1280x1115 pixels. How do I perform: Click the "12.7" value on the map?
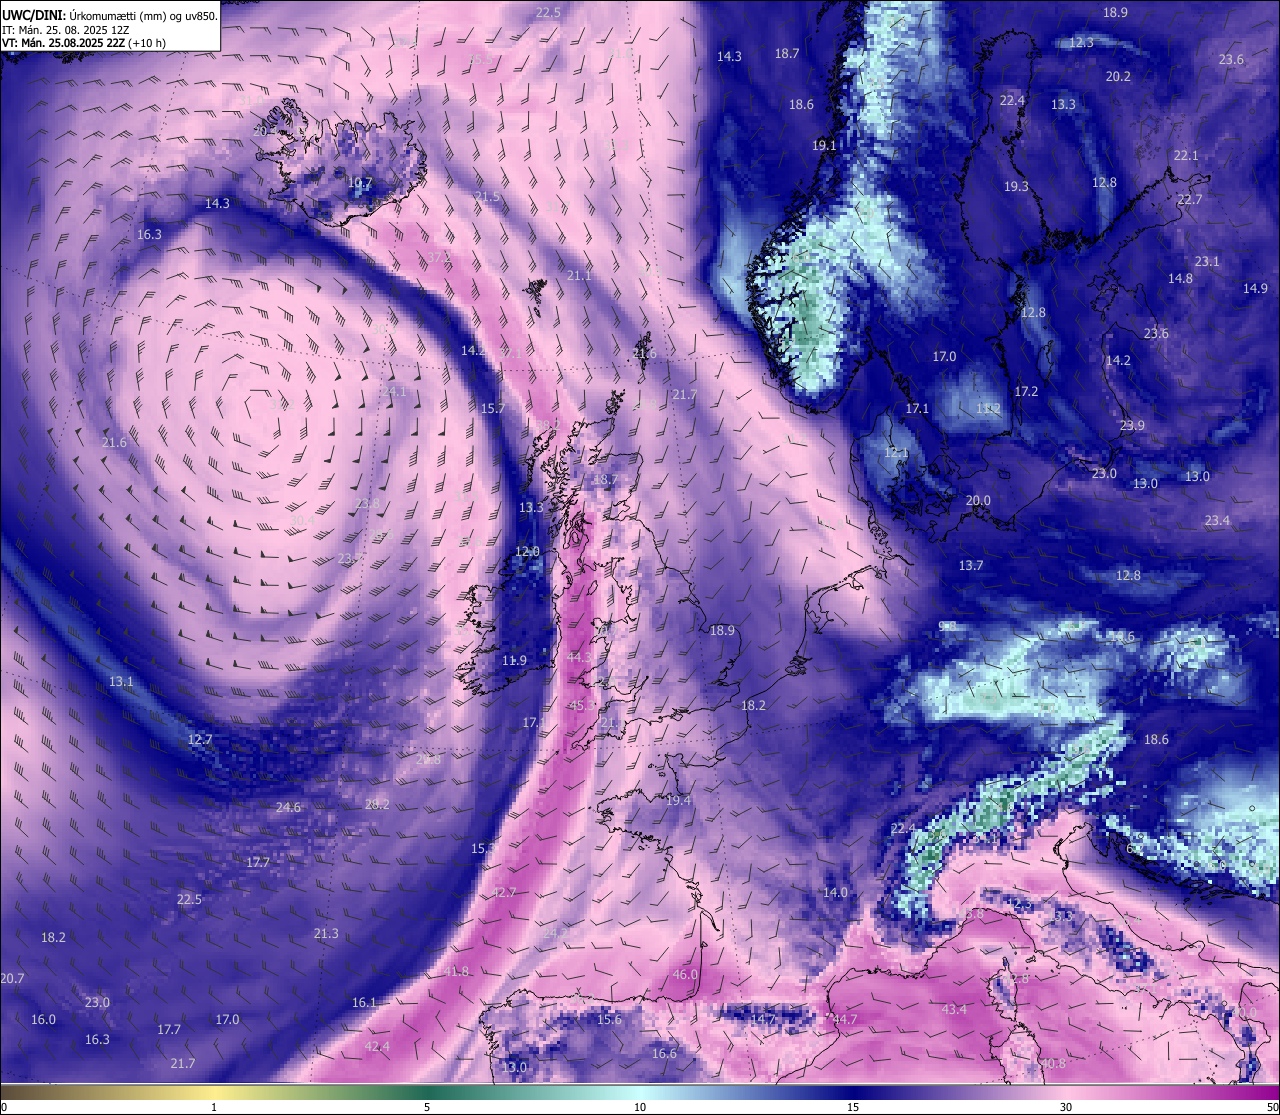click(x=200, y=739)
